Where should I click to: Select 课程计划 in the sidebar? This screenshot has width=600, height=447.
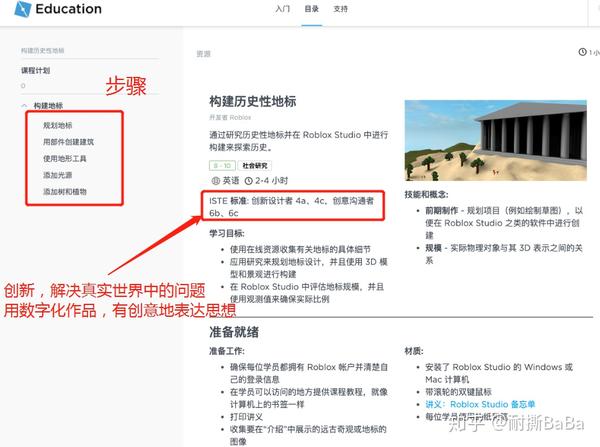click(x=35, y=70)
